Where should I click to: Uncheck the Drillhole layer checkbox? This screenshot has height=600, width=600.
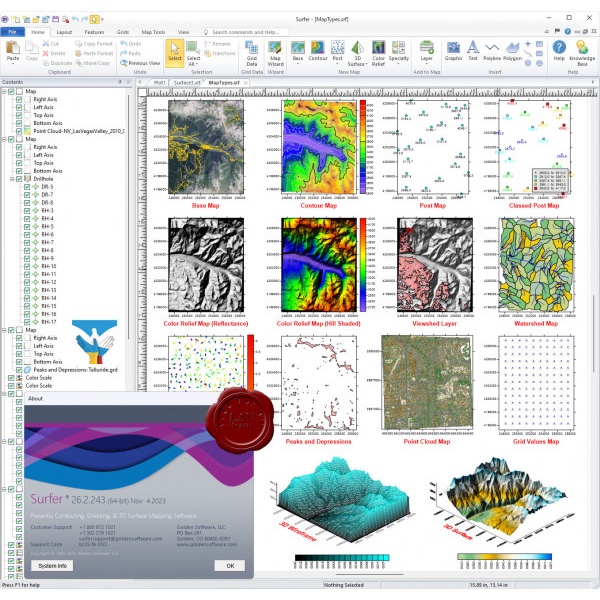click(19, 179)
